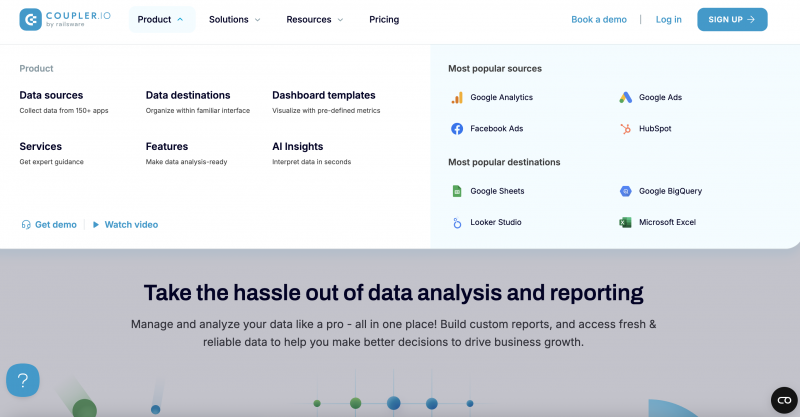The image size is (800, 417).
Task: Click the Google Ads logo icon
Action: coord(625,98)
